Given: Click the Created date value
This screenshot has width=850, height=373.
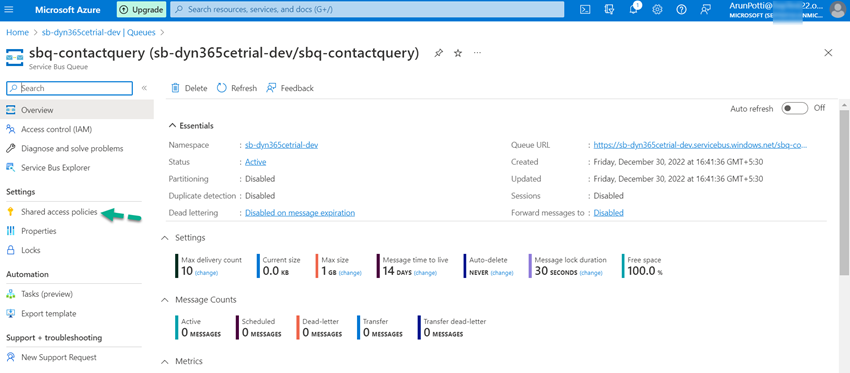Looking at the screenshot, I should [678, 162].
